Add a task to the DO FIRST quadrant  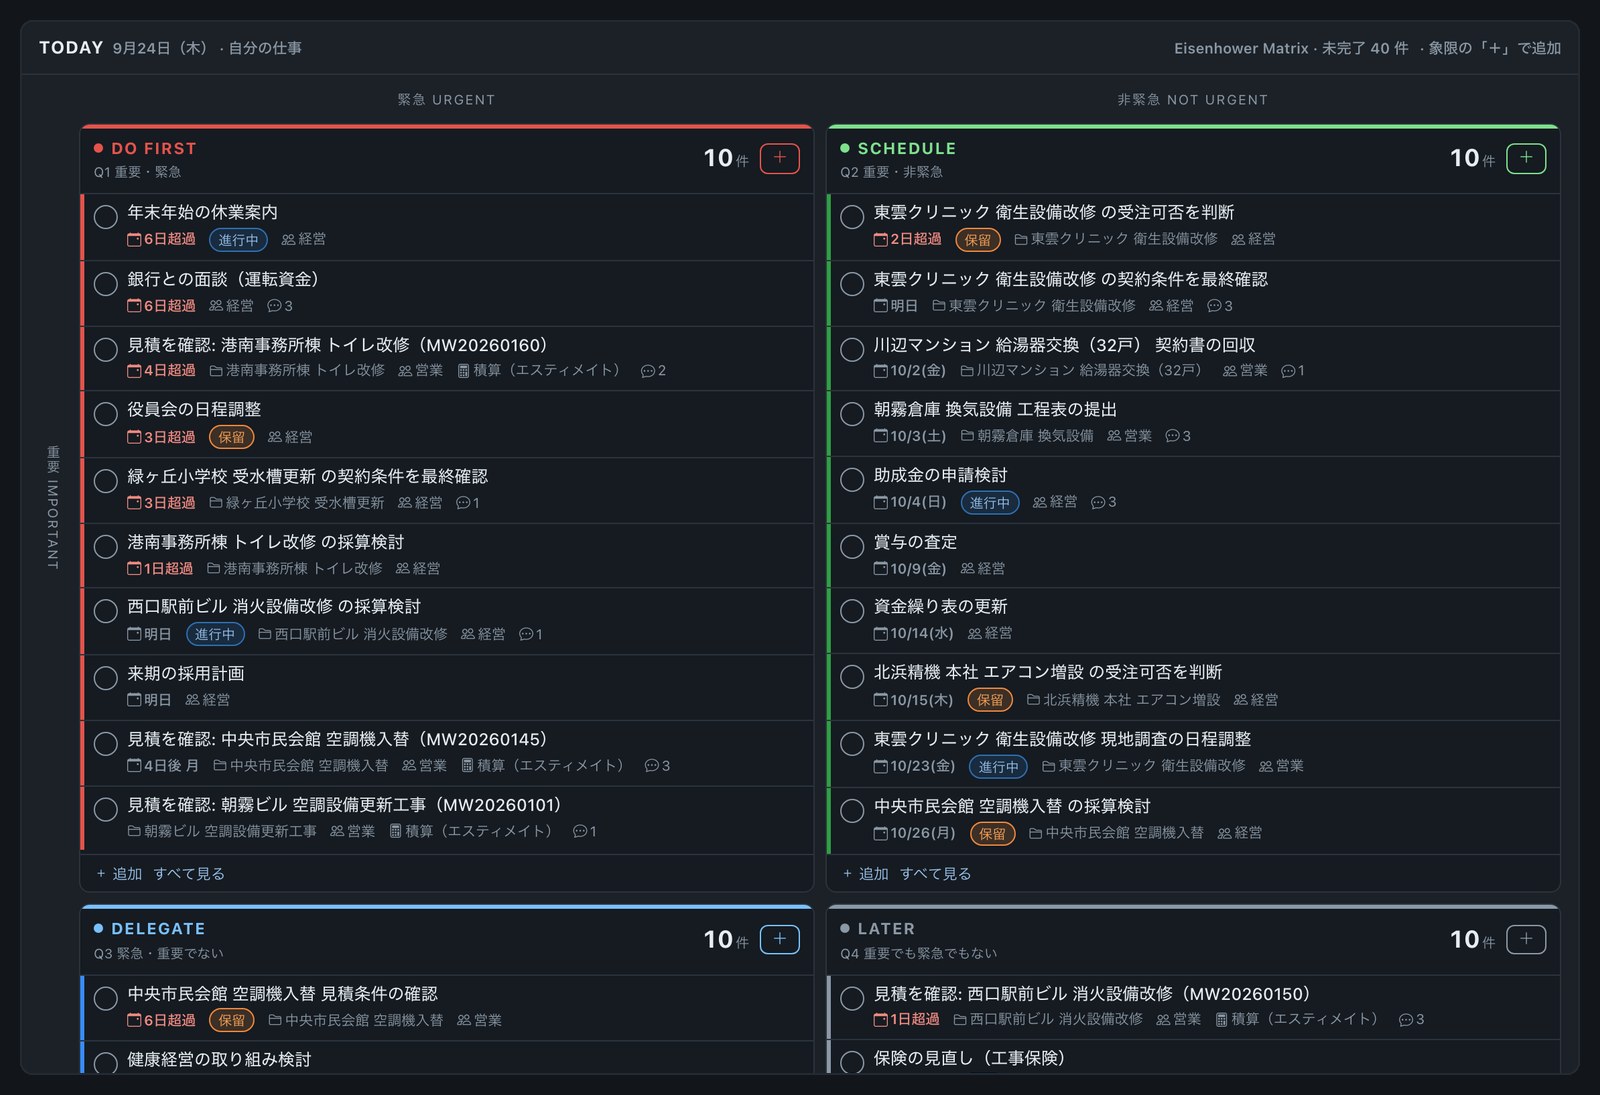point(779,158)
